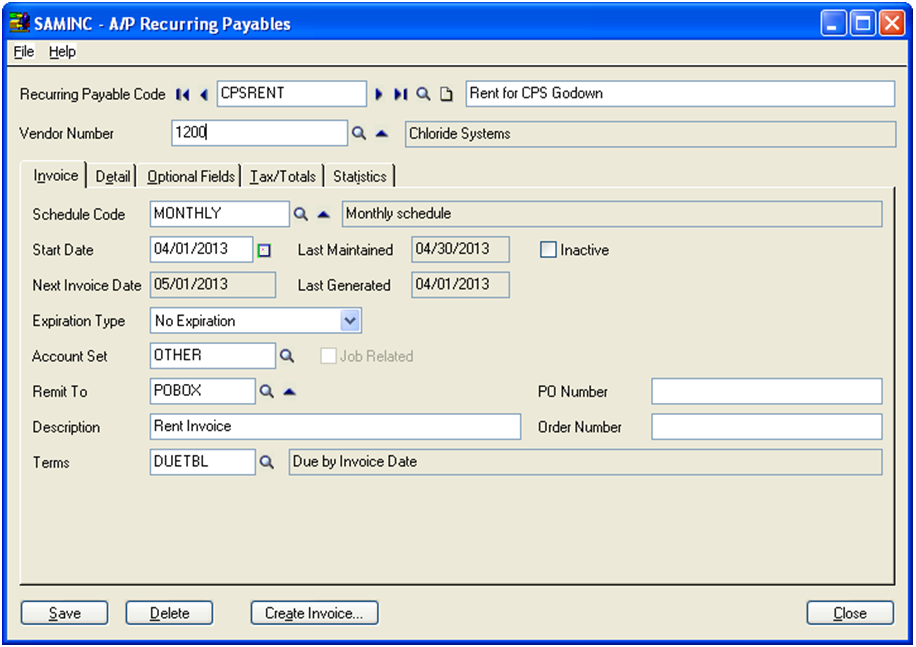
Task: Switch to the Optional Fields tab
Action: 191,176
